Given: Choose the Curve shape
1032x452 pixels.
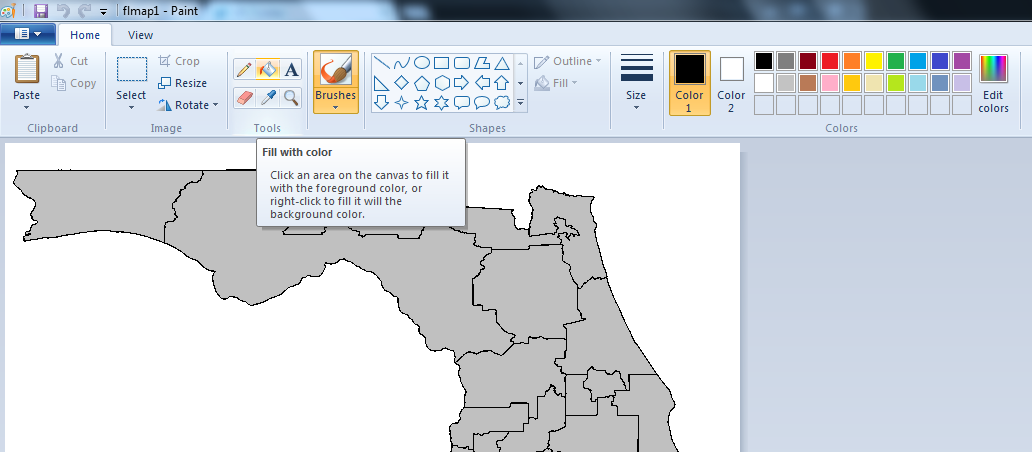Looking at the screenshot, I should pos(401,63).
